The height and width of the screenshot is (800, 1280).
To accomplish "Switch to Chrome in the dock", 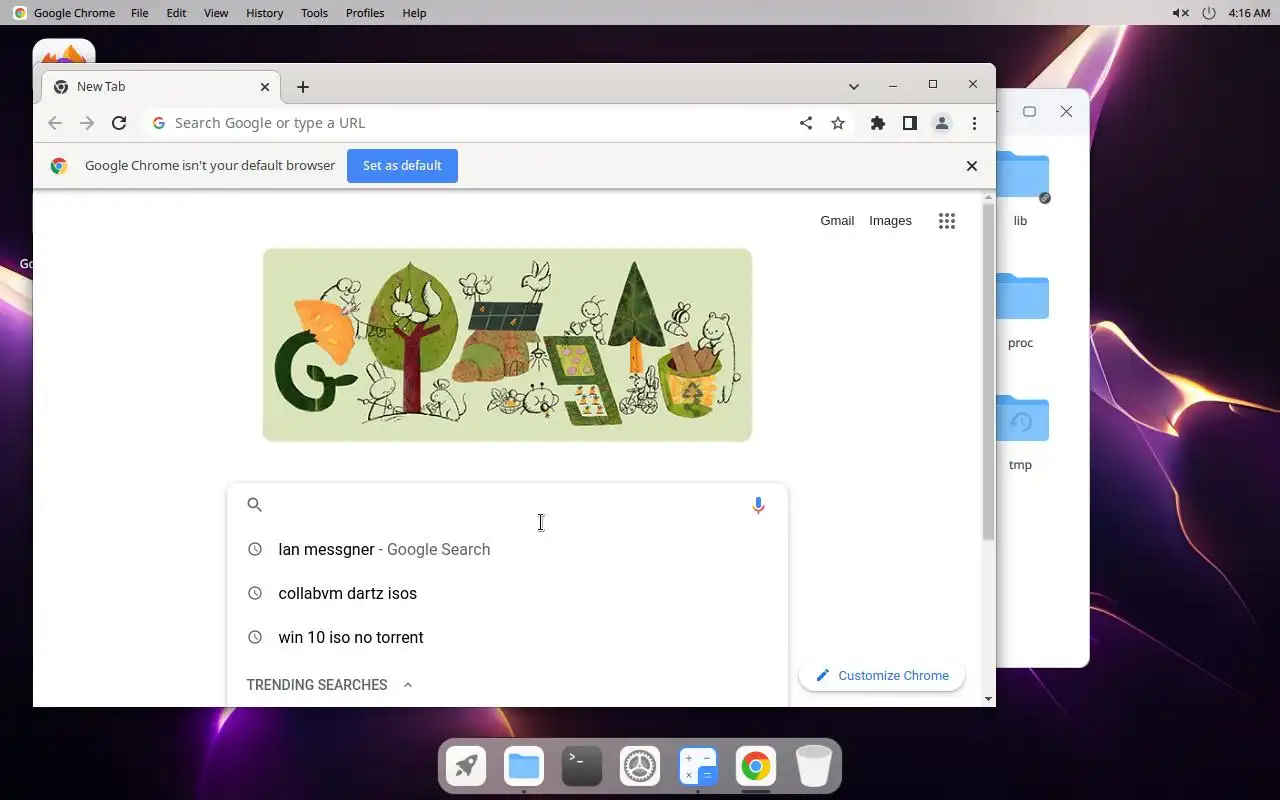I will [756, 767].
